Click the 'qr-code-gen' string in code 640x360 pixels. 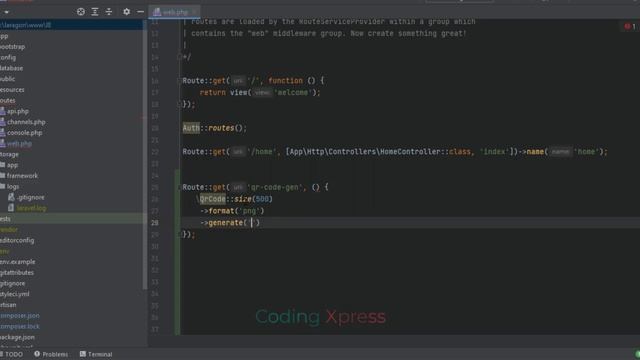pyautogui.click(x=274, y=187)
